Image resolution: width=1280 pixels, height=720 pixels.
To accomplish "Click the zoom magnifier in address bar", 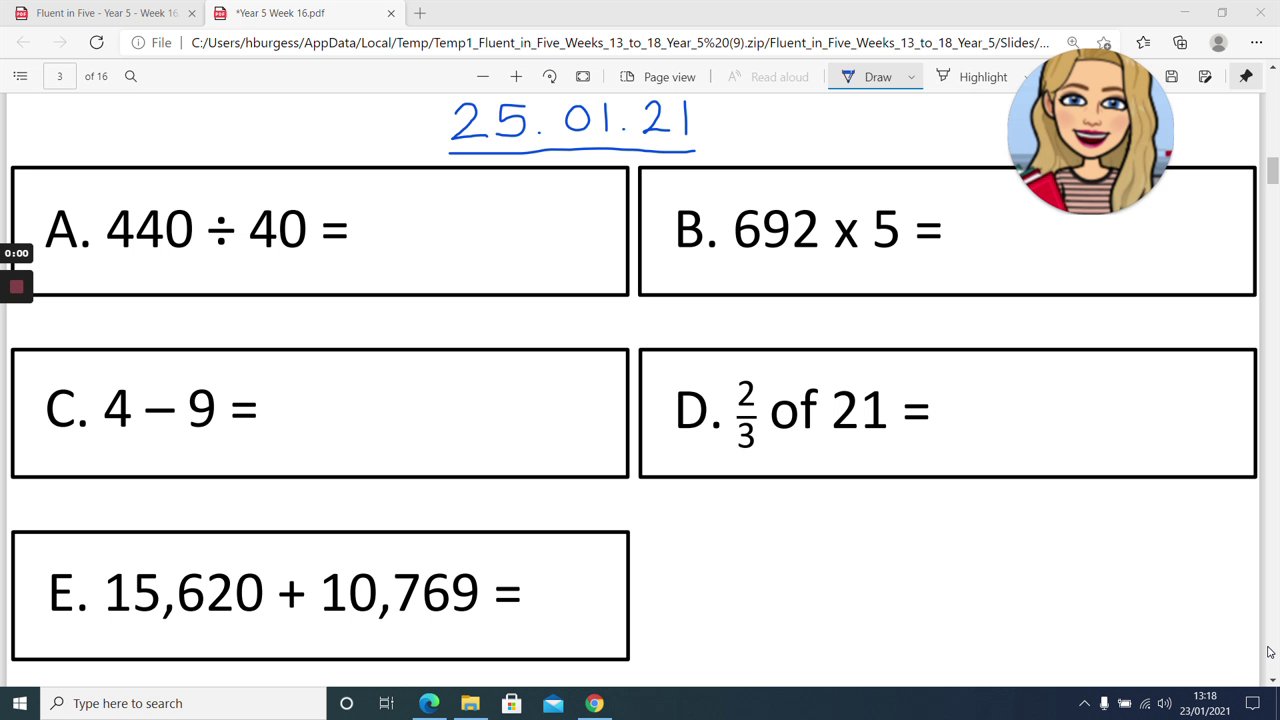I will point(1073,42).
